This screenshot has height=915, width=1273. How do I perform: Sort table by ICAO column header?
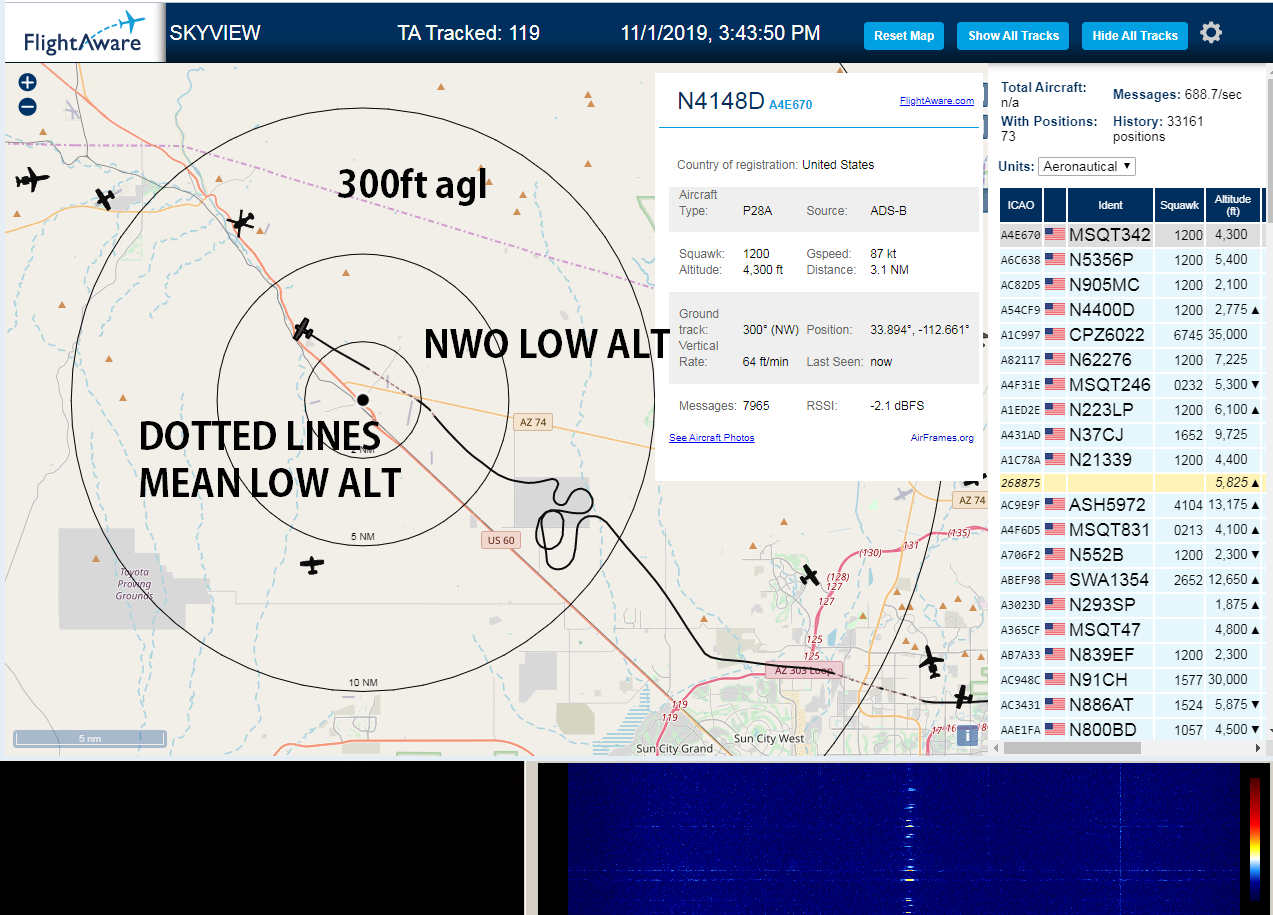1021,205
